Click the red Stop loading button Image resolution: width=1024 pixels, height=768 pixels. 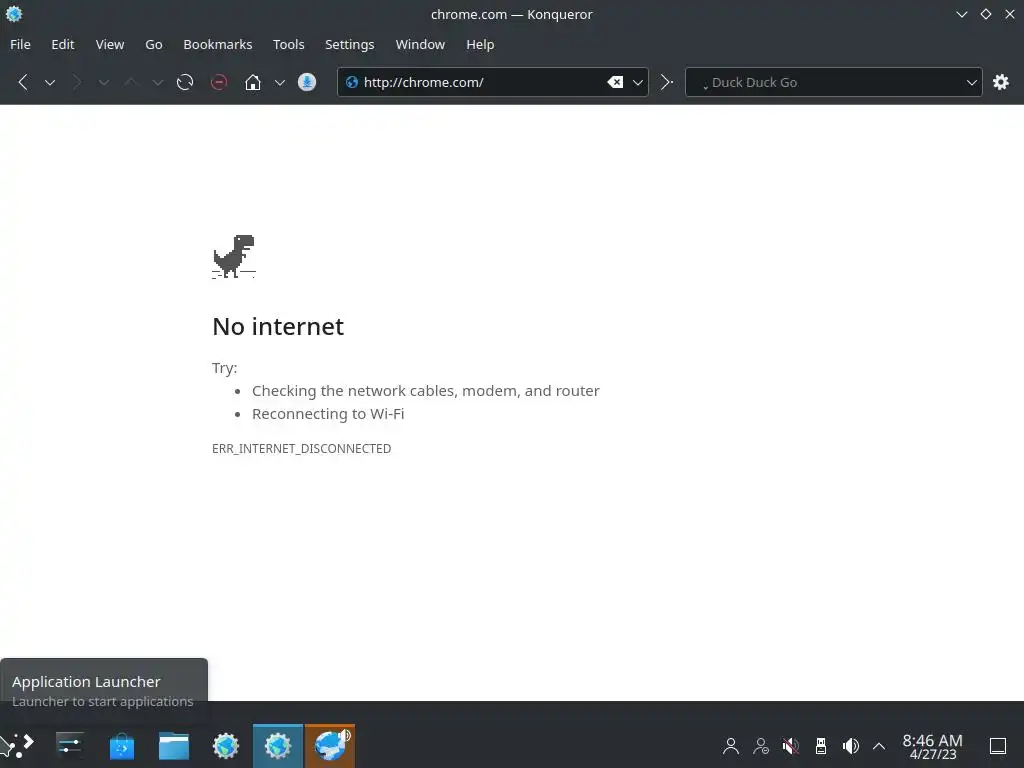[x=219, y=82]
